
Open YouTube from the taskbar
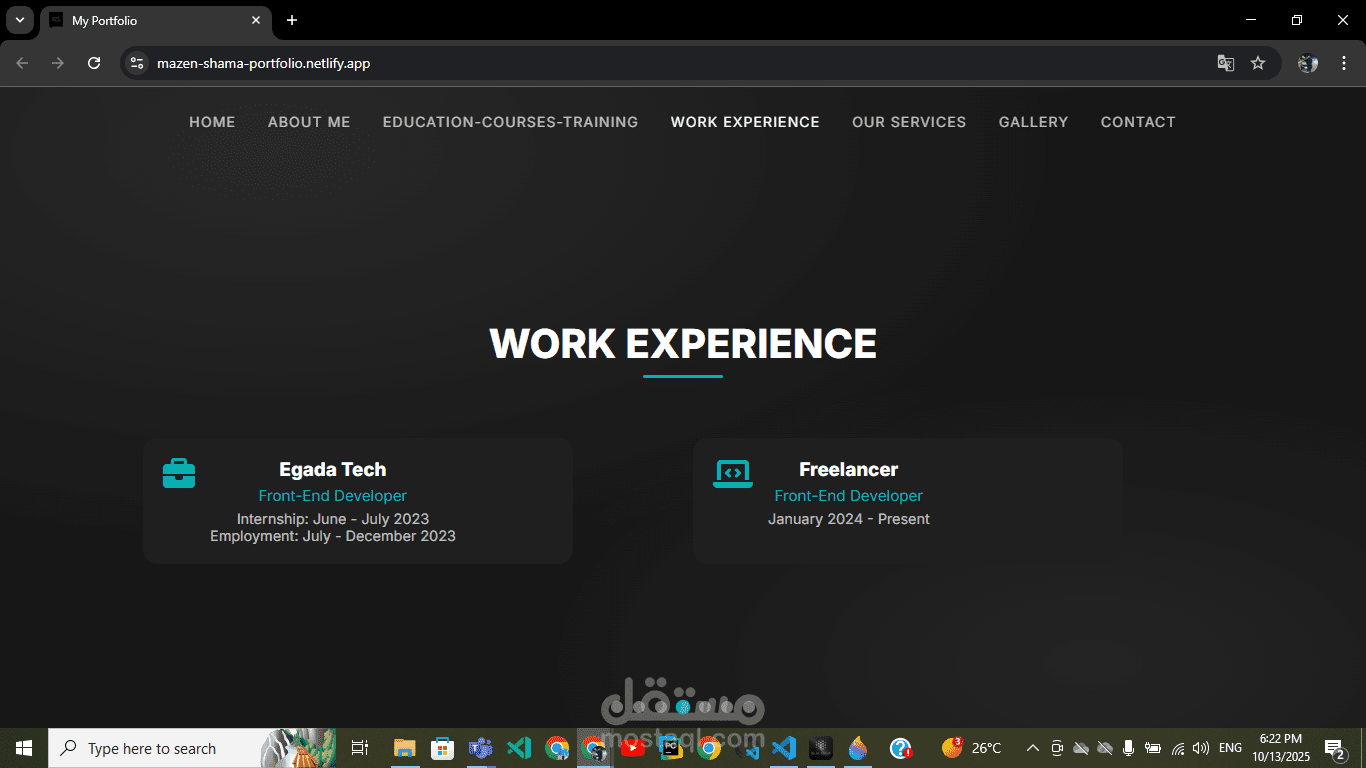pos(633,748)
